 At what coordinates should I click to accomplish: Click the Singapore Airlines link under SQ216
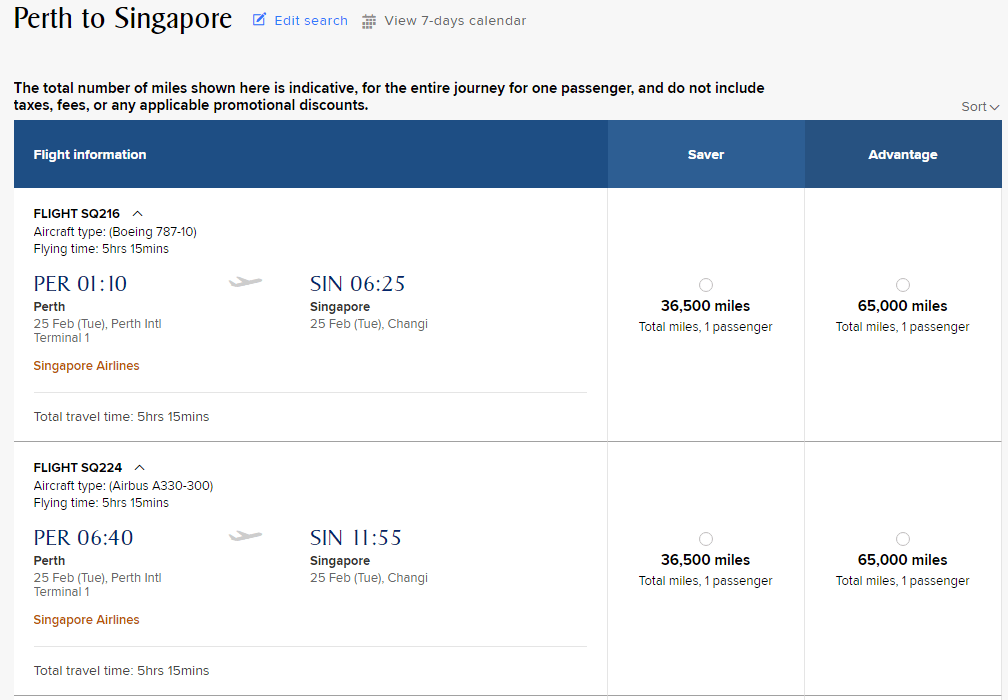click(x=87, y=366)
